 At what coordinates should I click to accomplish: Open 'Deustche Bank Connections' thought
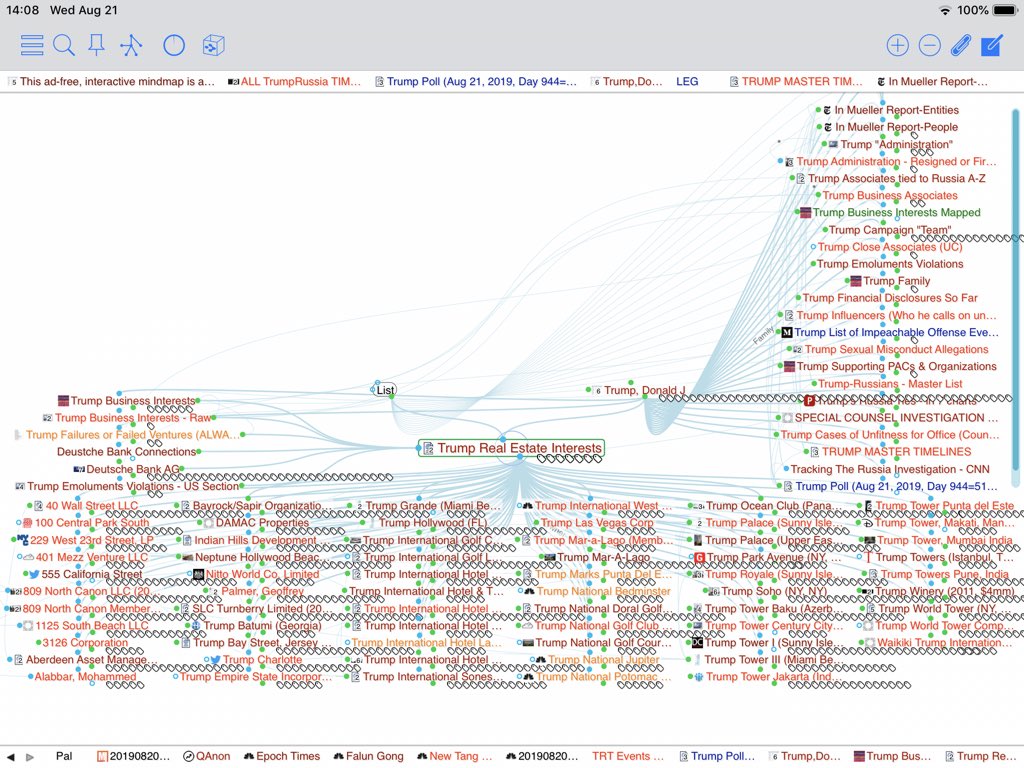126,451
